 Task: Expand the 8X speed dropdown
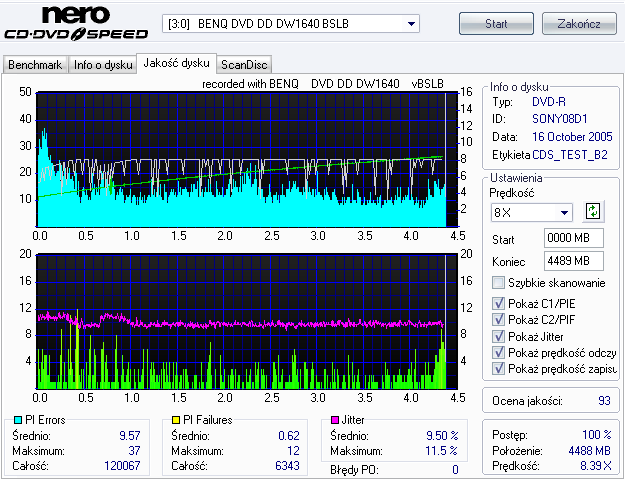point(532,212)
